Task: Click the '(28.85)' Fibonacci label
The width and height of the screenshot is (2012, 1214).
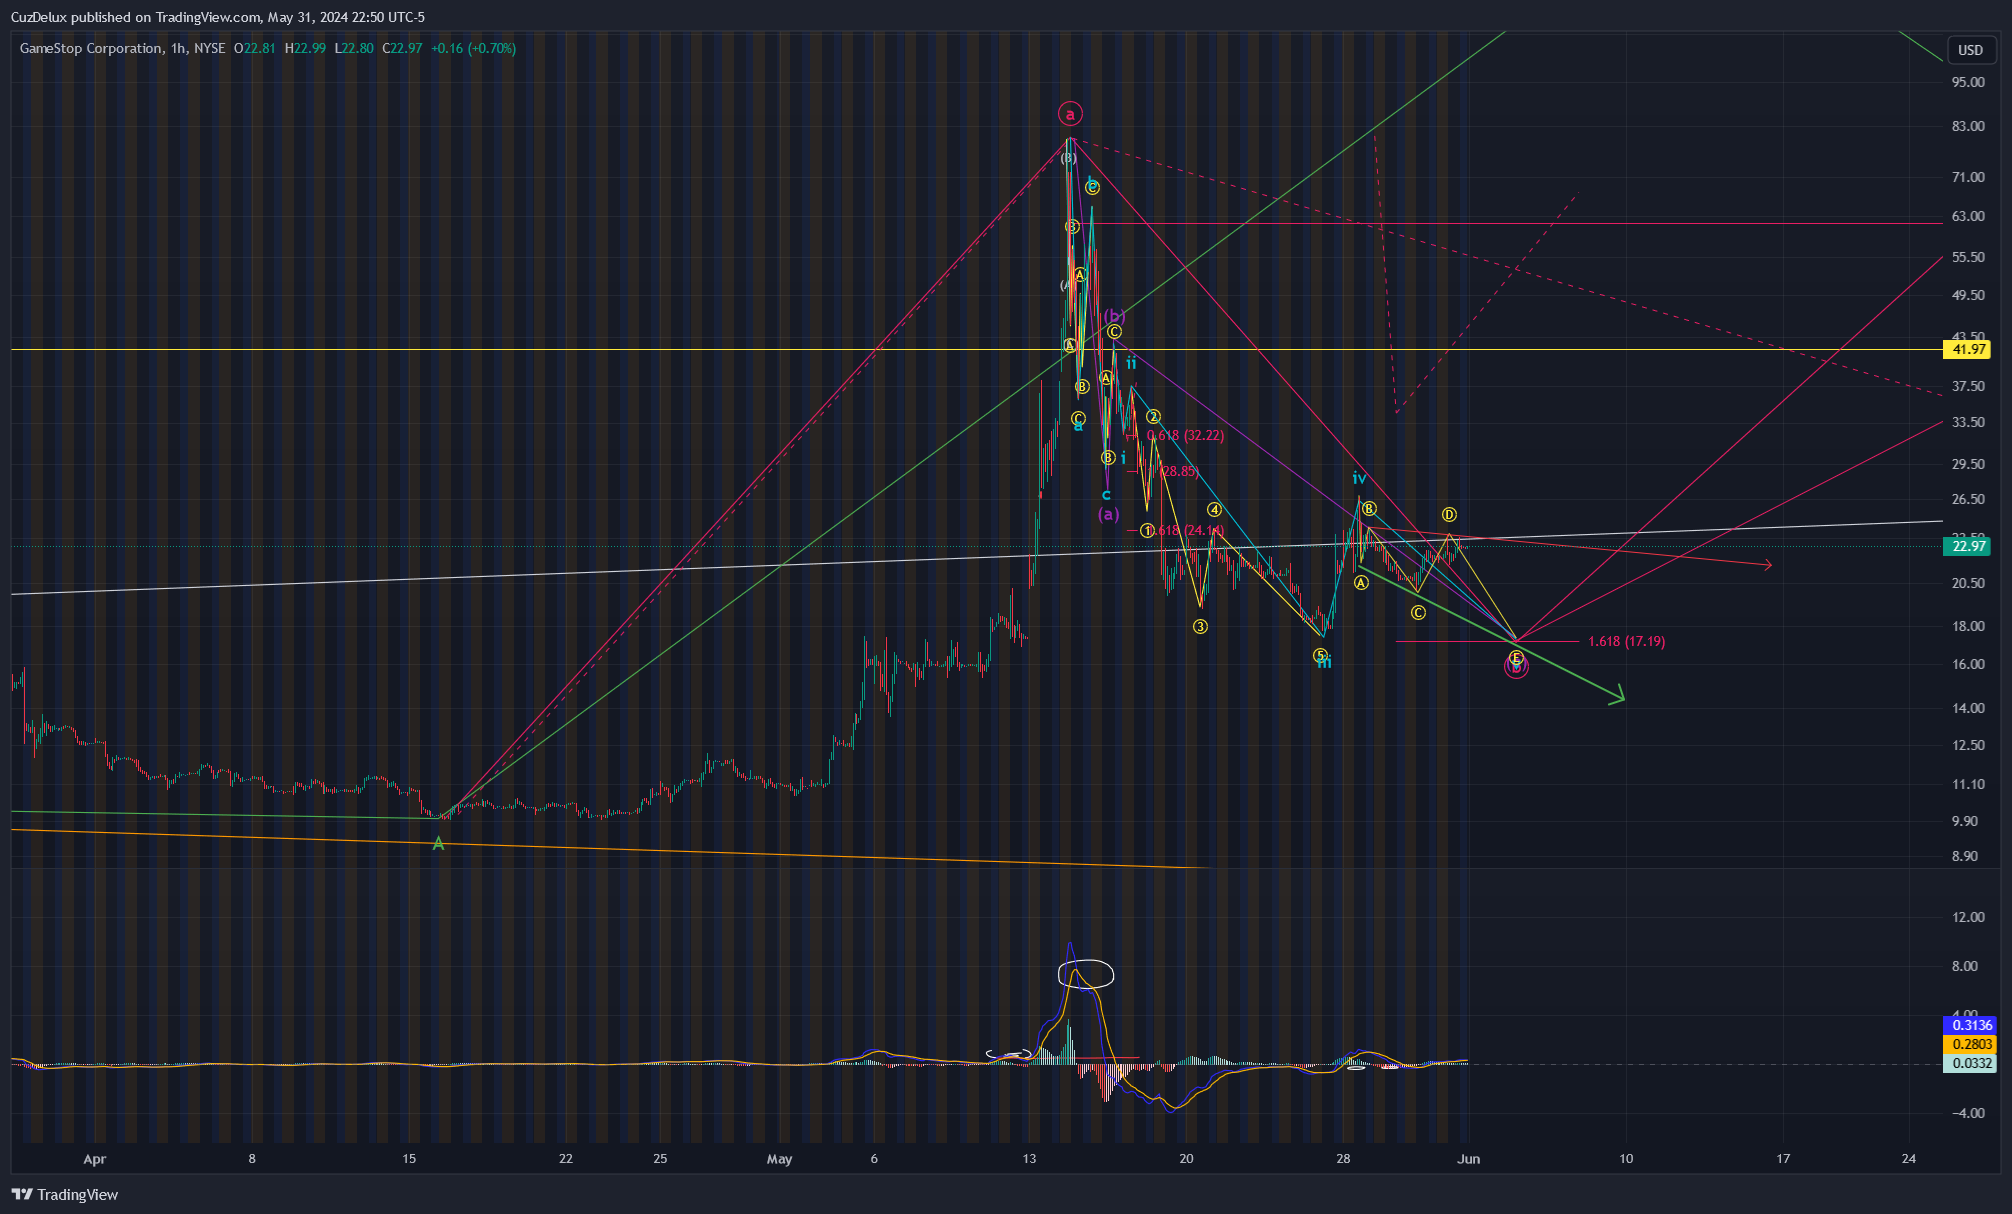Action: [1179, 471]
